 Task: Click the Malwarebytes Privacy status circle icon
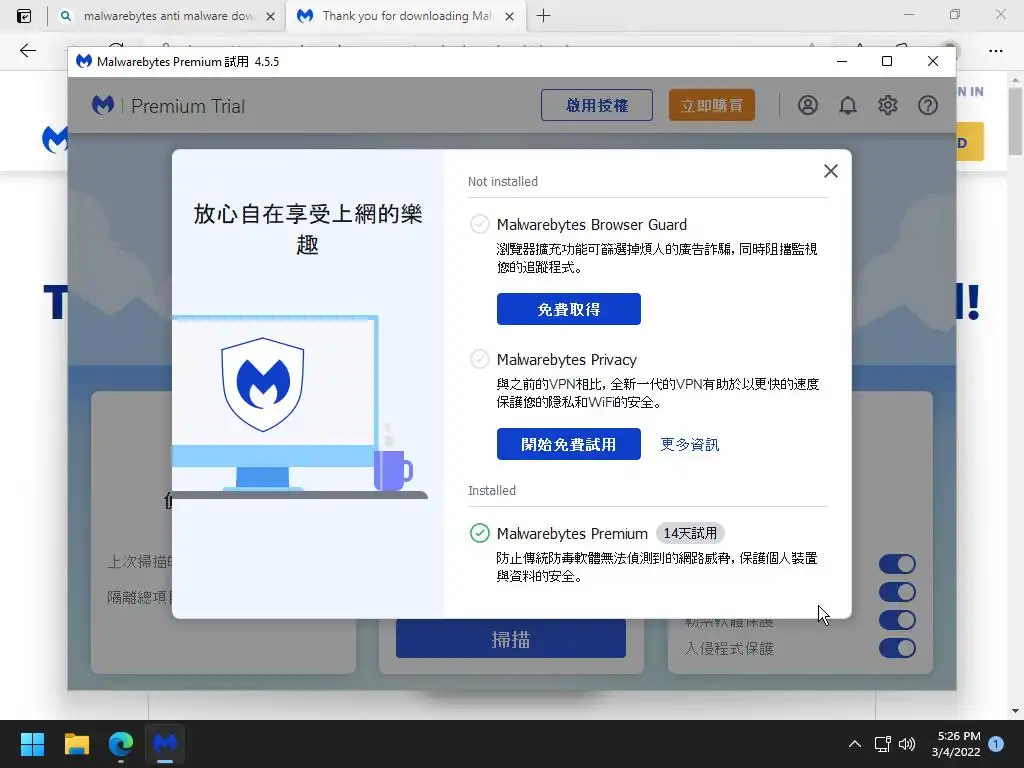479,359
